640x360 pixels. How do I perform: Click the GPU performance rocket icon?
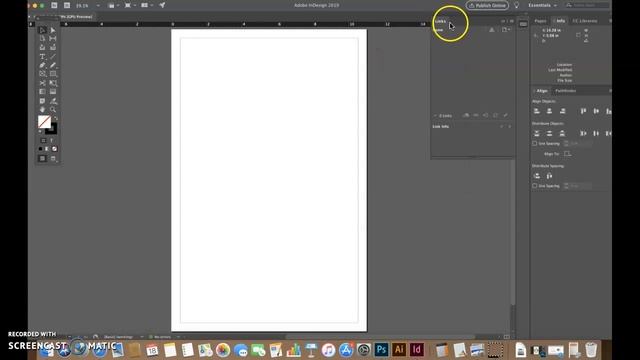tap(162, 5)
